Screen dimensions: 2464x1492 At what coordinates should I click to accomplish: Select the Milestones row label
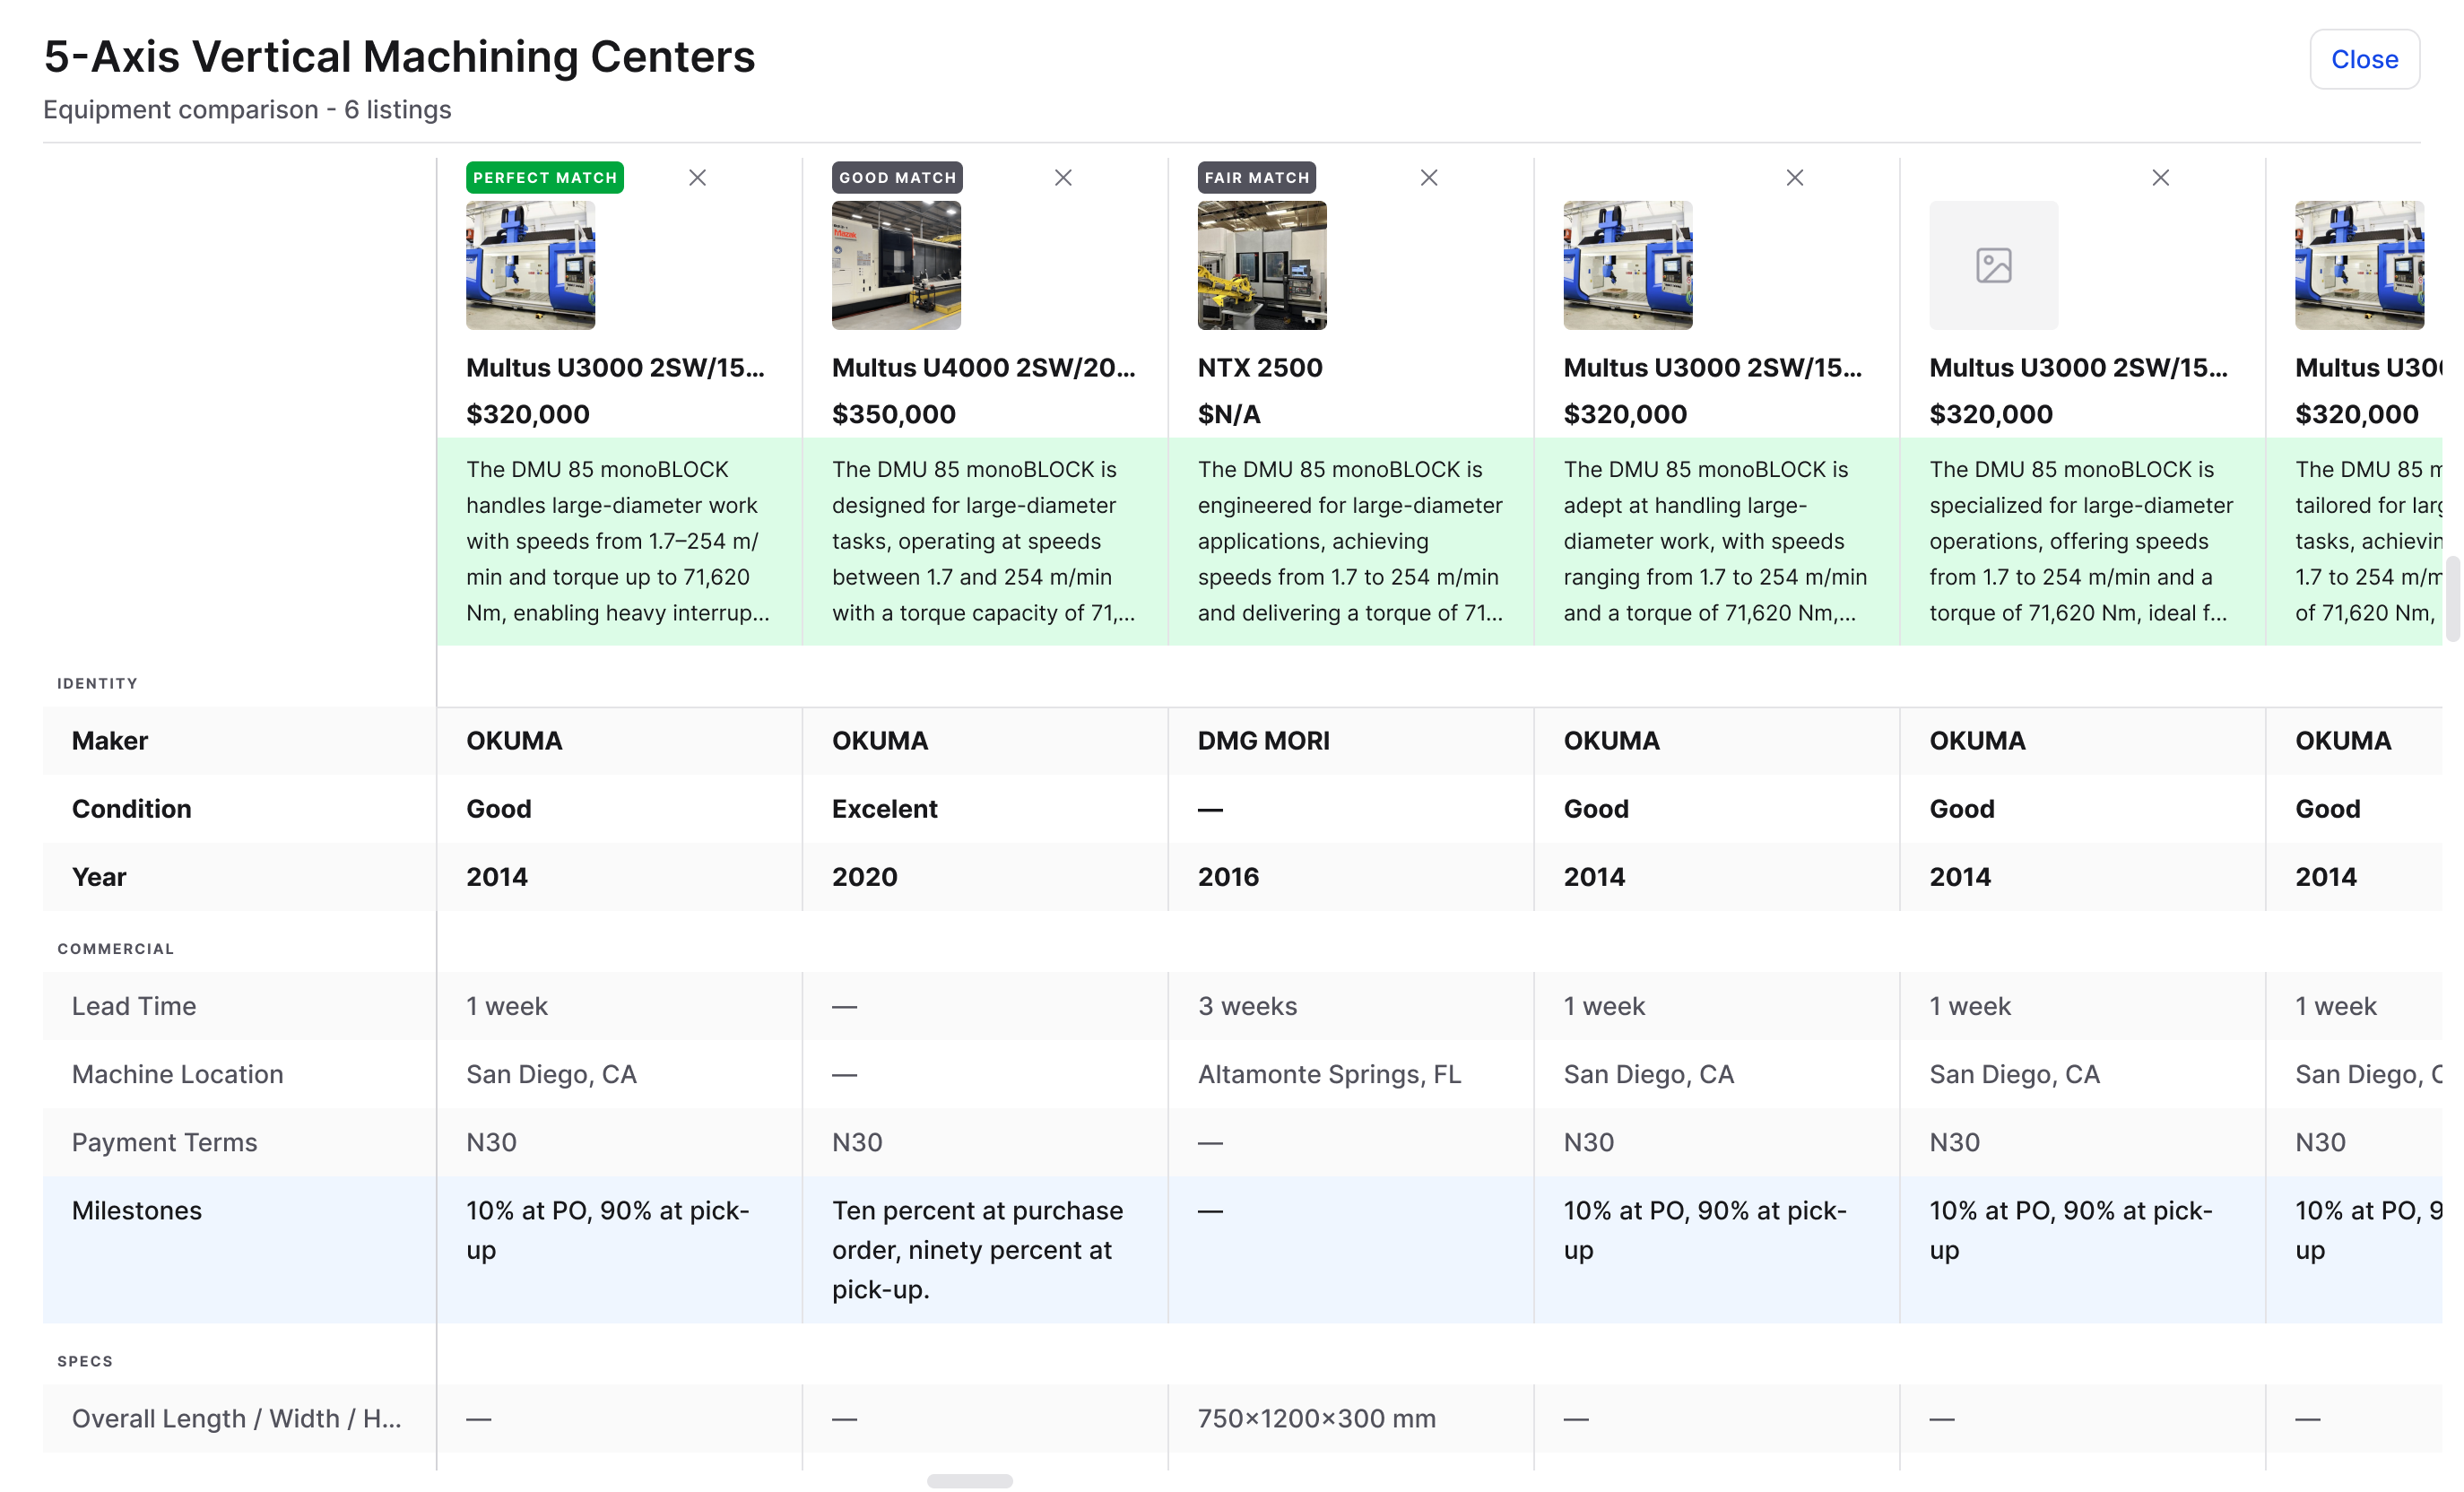pos(137,1210)
